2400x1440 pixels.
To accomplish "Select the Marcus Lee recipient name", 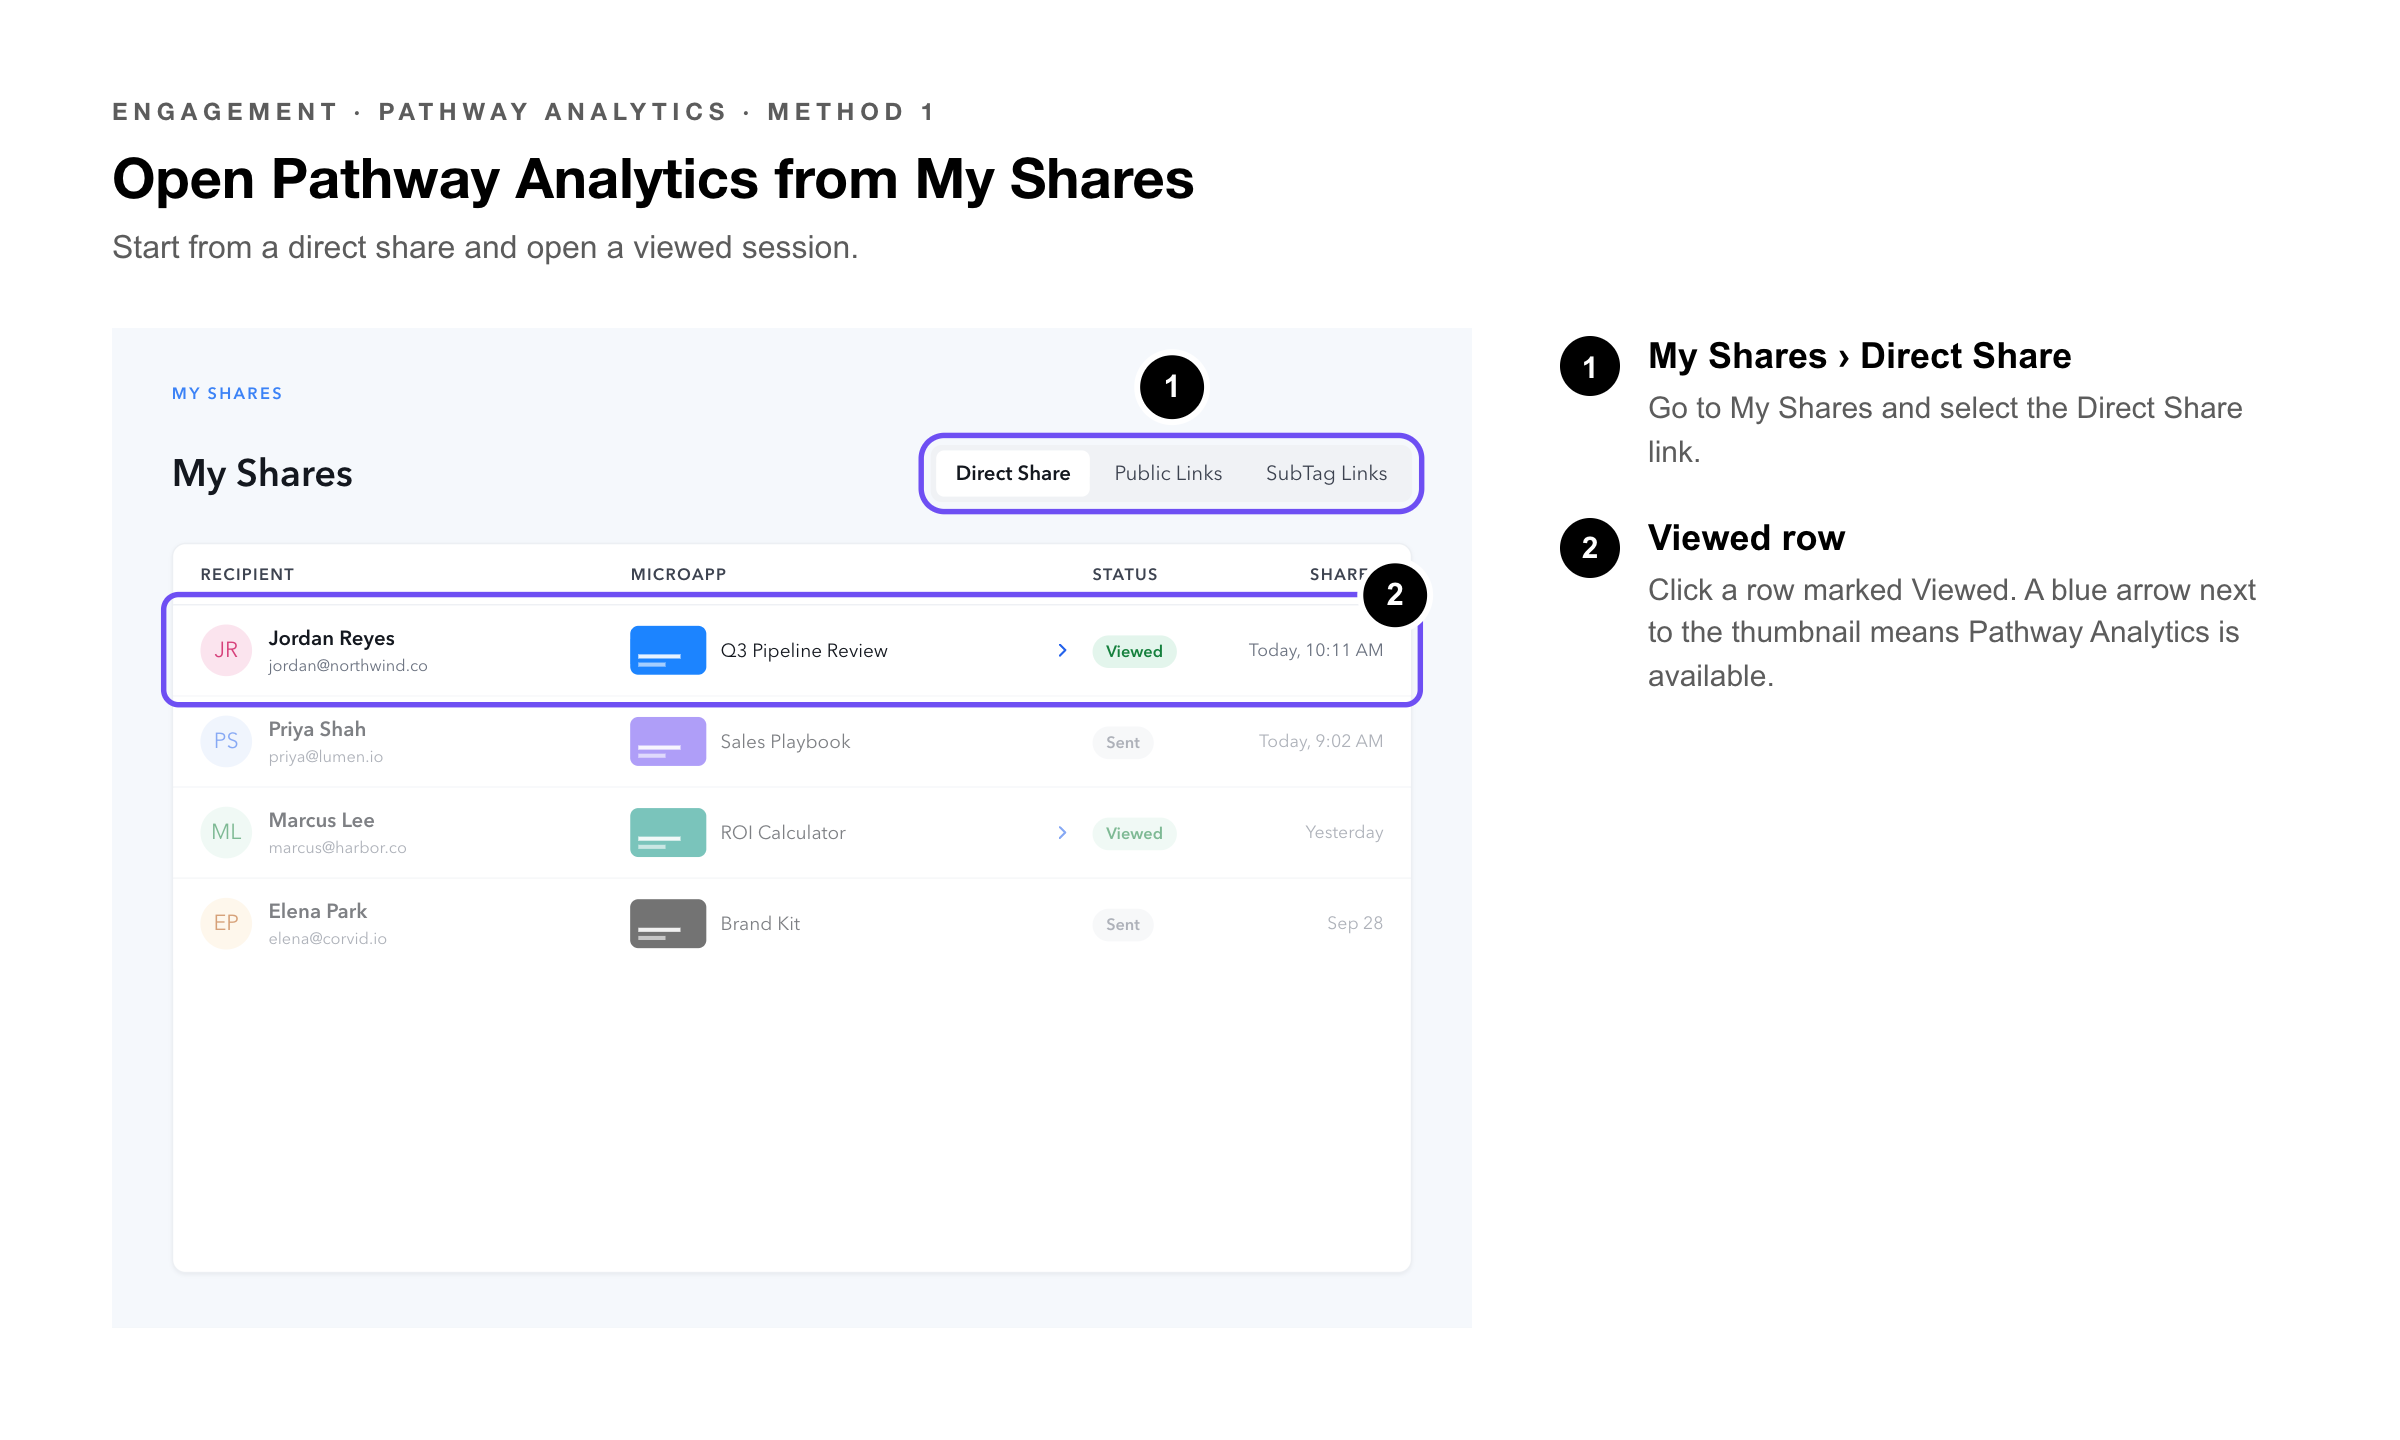I will (x=321, y=820).
